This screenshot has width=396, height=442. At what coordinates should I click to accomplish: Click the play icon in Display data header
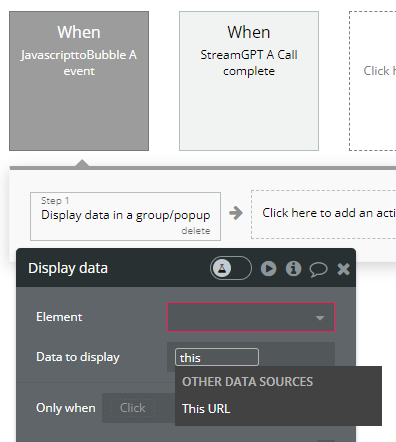tap(268, 268)
